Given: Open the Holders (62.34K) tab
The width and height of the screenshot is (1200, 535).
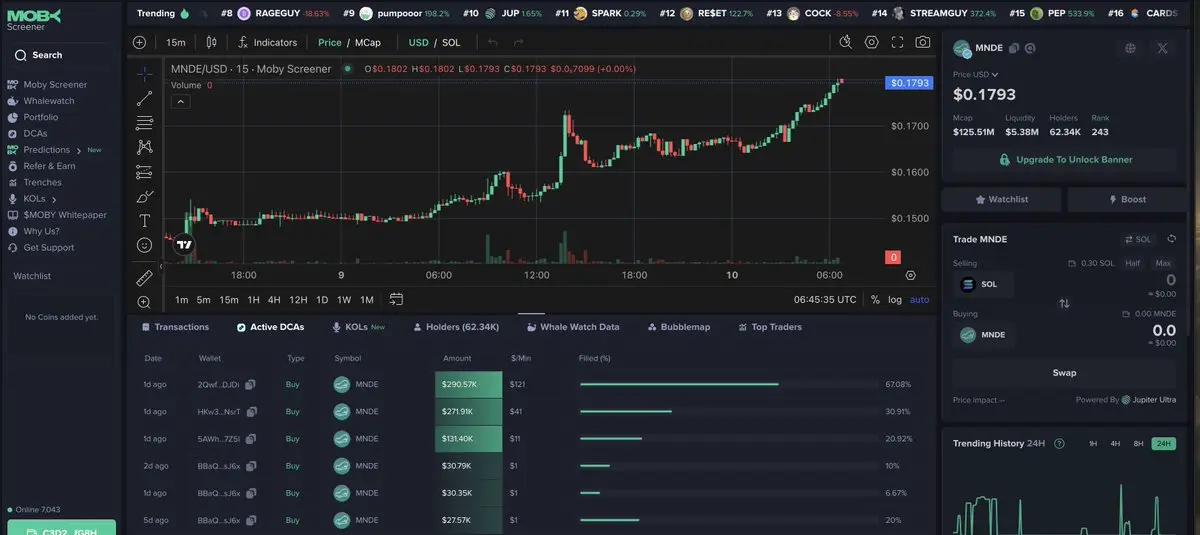Looking at the screenshot, I should [x=456, y=327].
